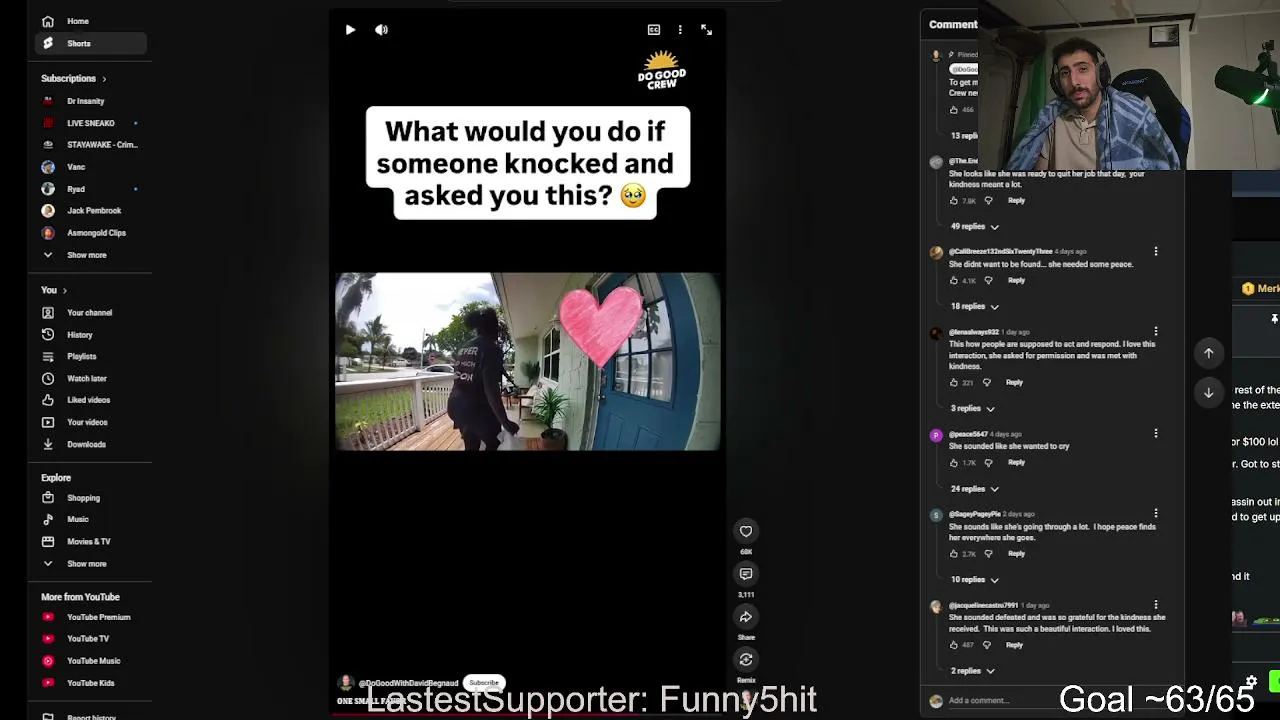This screenshot has width=1280, height=720.
Task: Click the YouTube Kids icon
Action: click(48, 683)
